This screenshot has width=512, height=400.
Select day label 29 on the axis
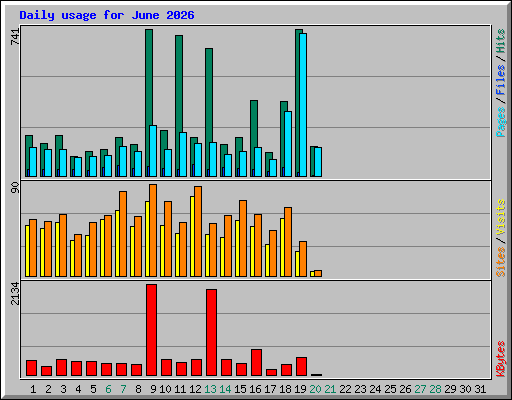(450, 389)
